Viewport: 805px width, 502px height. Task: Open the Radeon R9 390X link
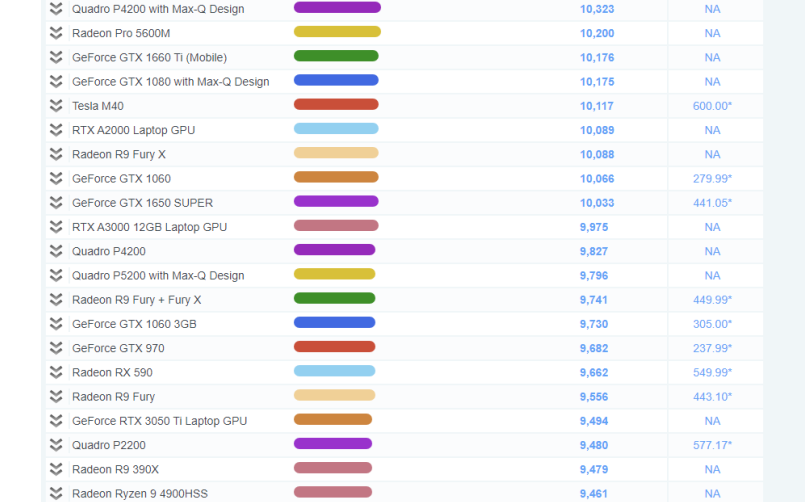pos(116,469)
